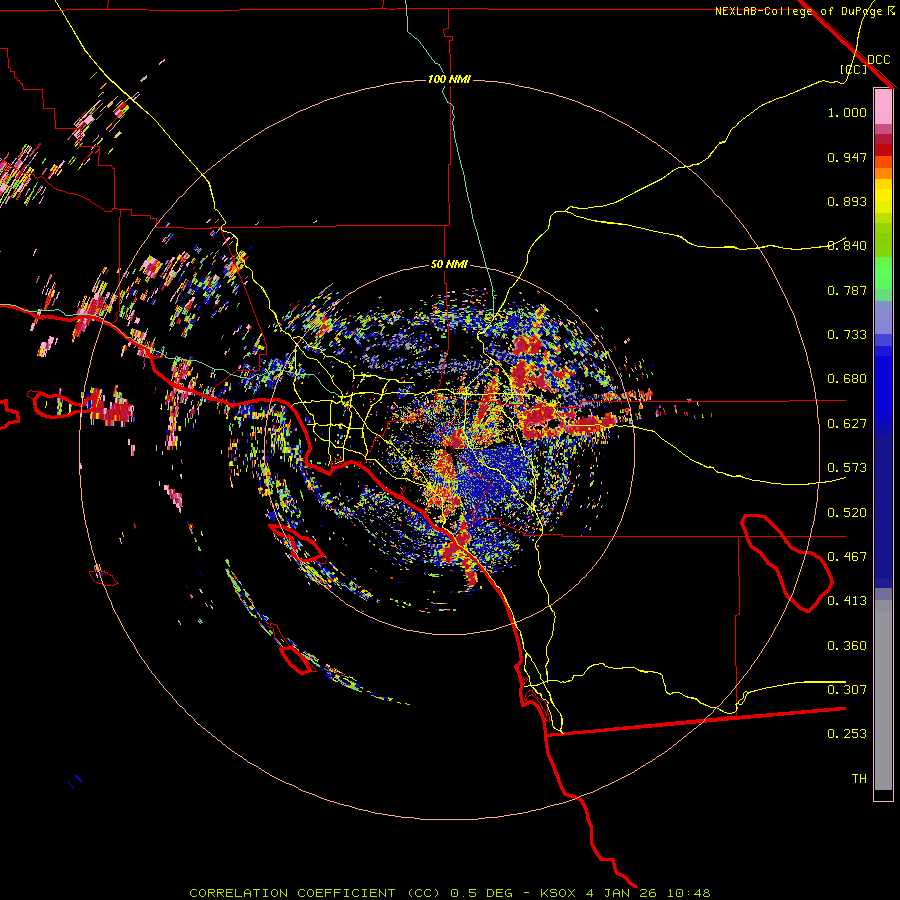This screenshot has width=900, height=900.
Task: Click the [CC] label above the color bar
Action: pos(854,69)
